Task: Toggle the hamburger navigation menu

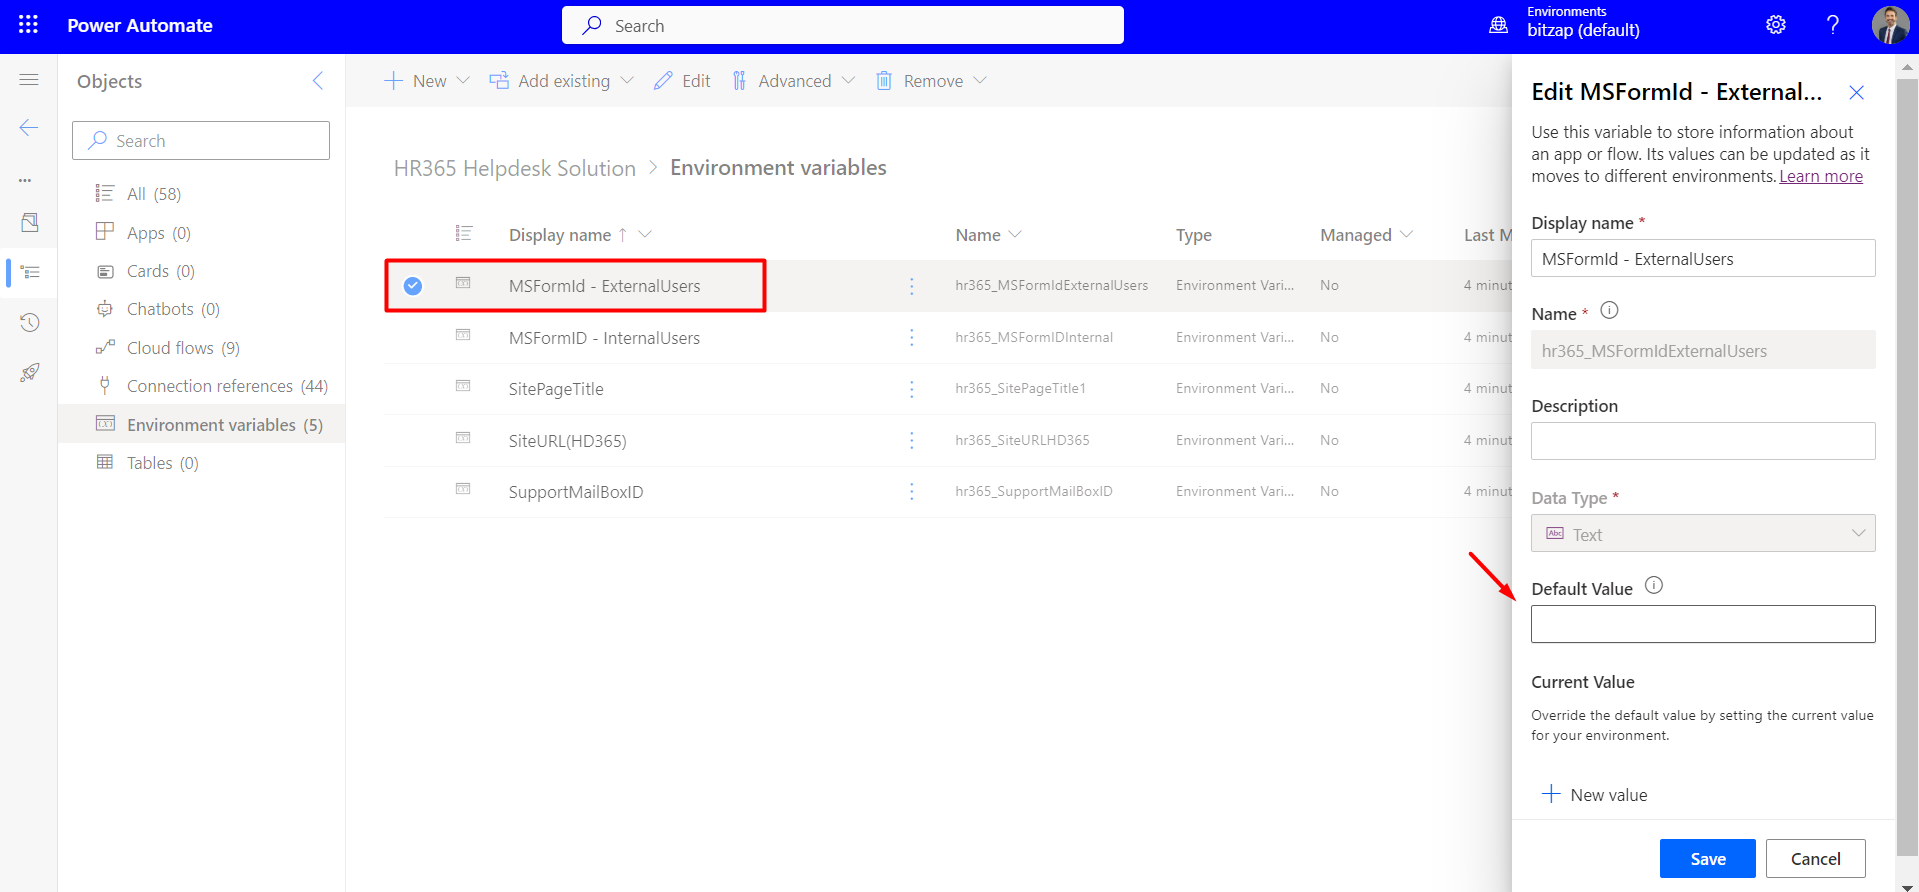Action: click(x=29, y=79)
